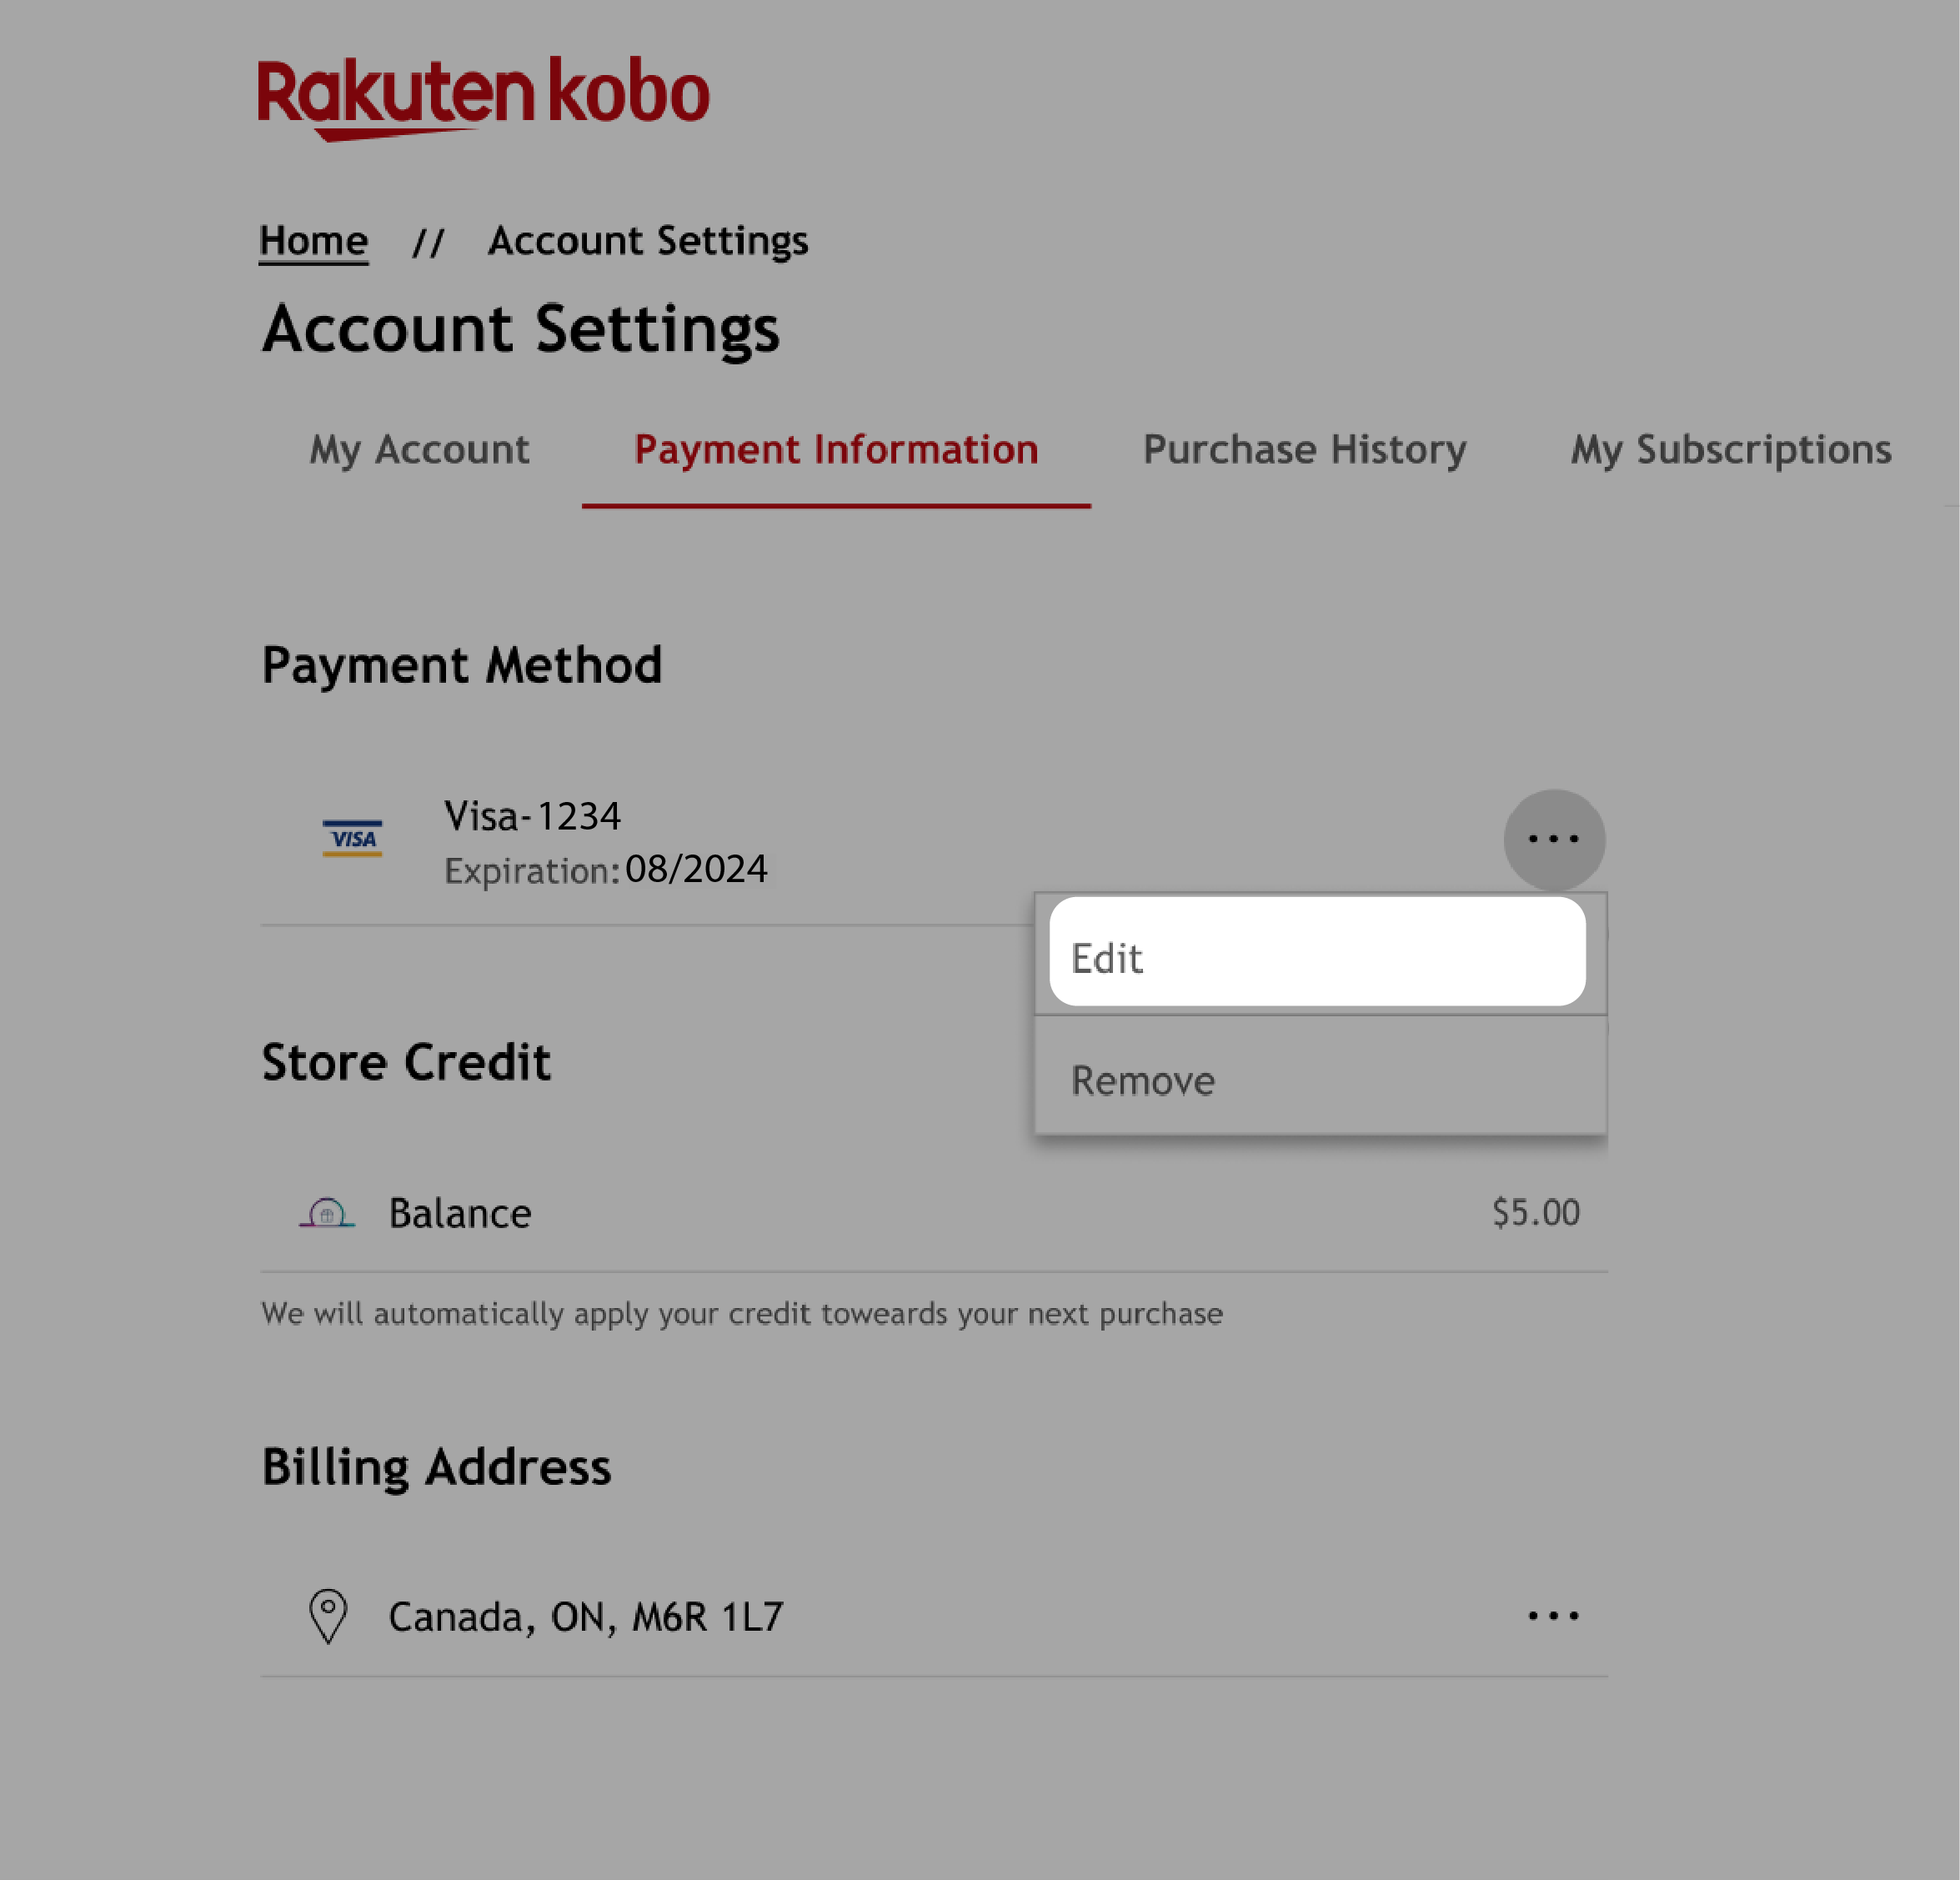Select the Visa card brand icon
This screenshot has height=1880, width=1960.
(x=353, y=837)
